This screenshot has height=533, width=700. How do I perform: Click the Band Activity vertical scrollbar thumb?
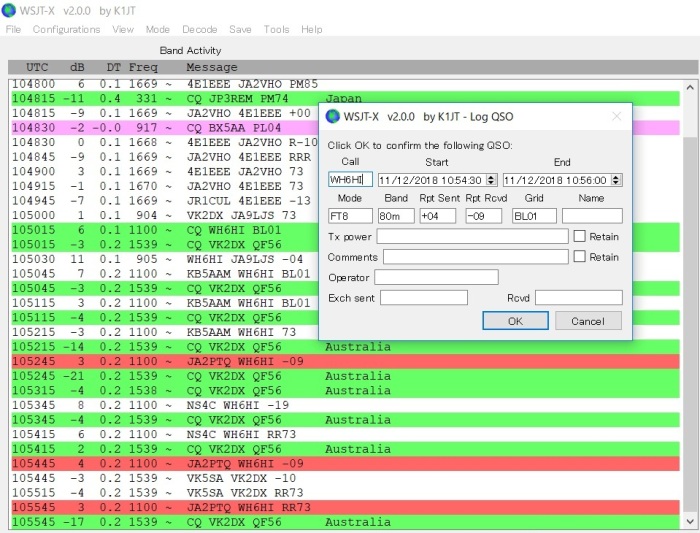pos(690,325)
